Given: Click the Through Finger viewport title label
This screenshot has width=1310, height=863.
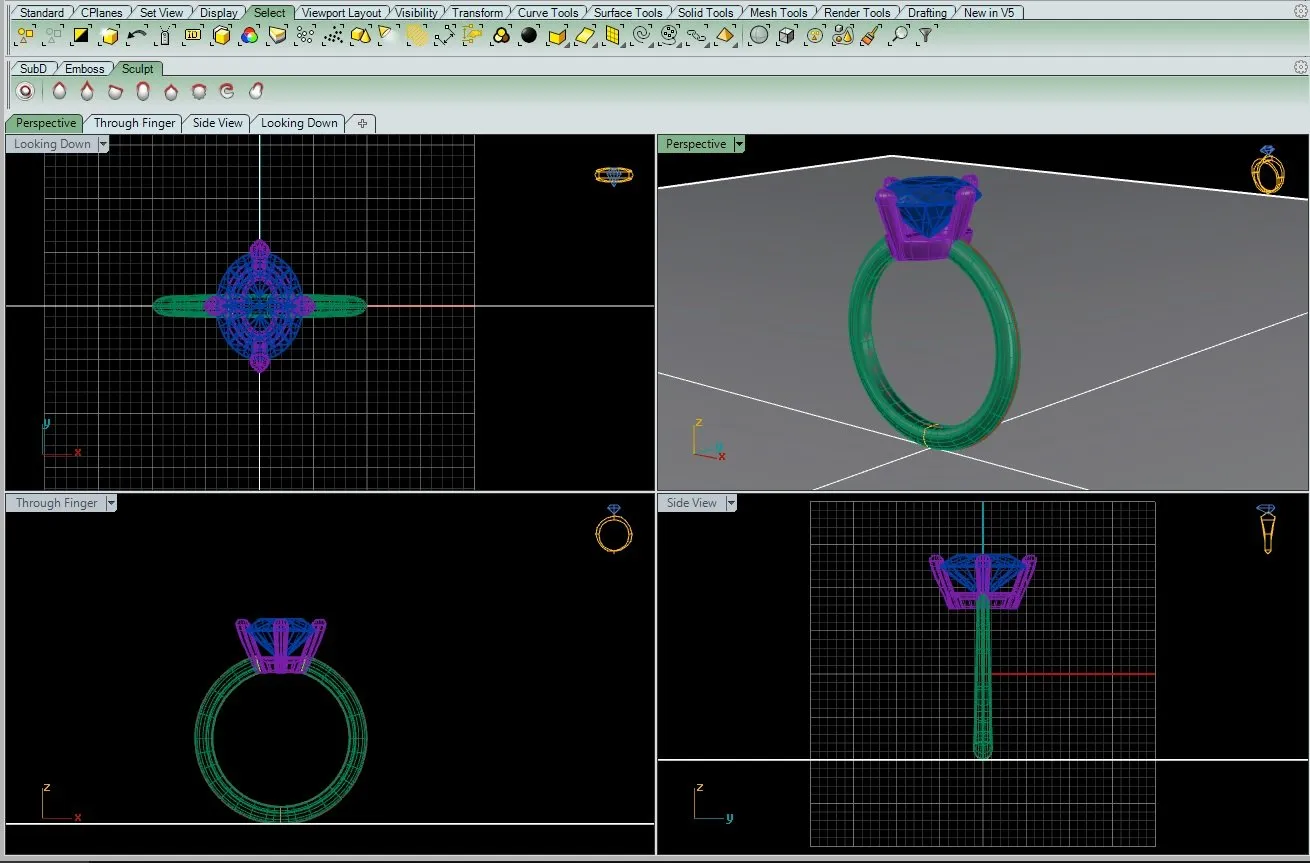Looking at the screenshot, I should 56,503.
